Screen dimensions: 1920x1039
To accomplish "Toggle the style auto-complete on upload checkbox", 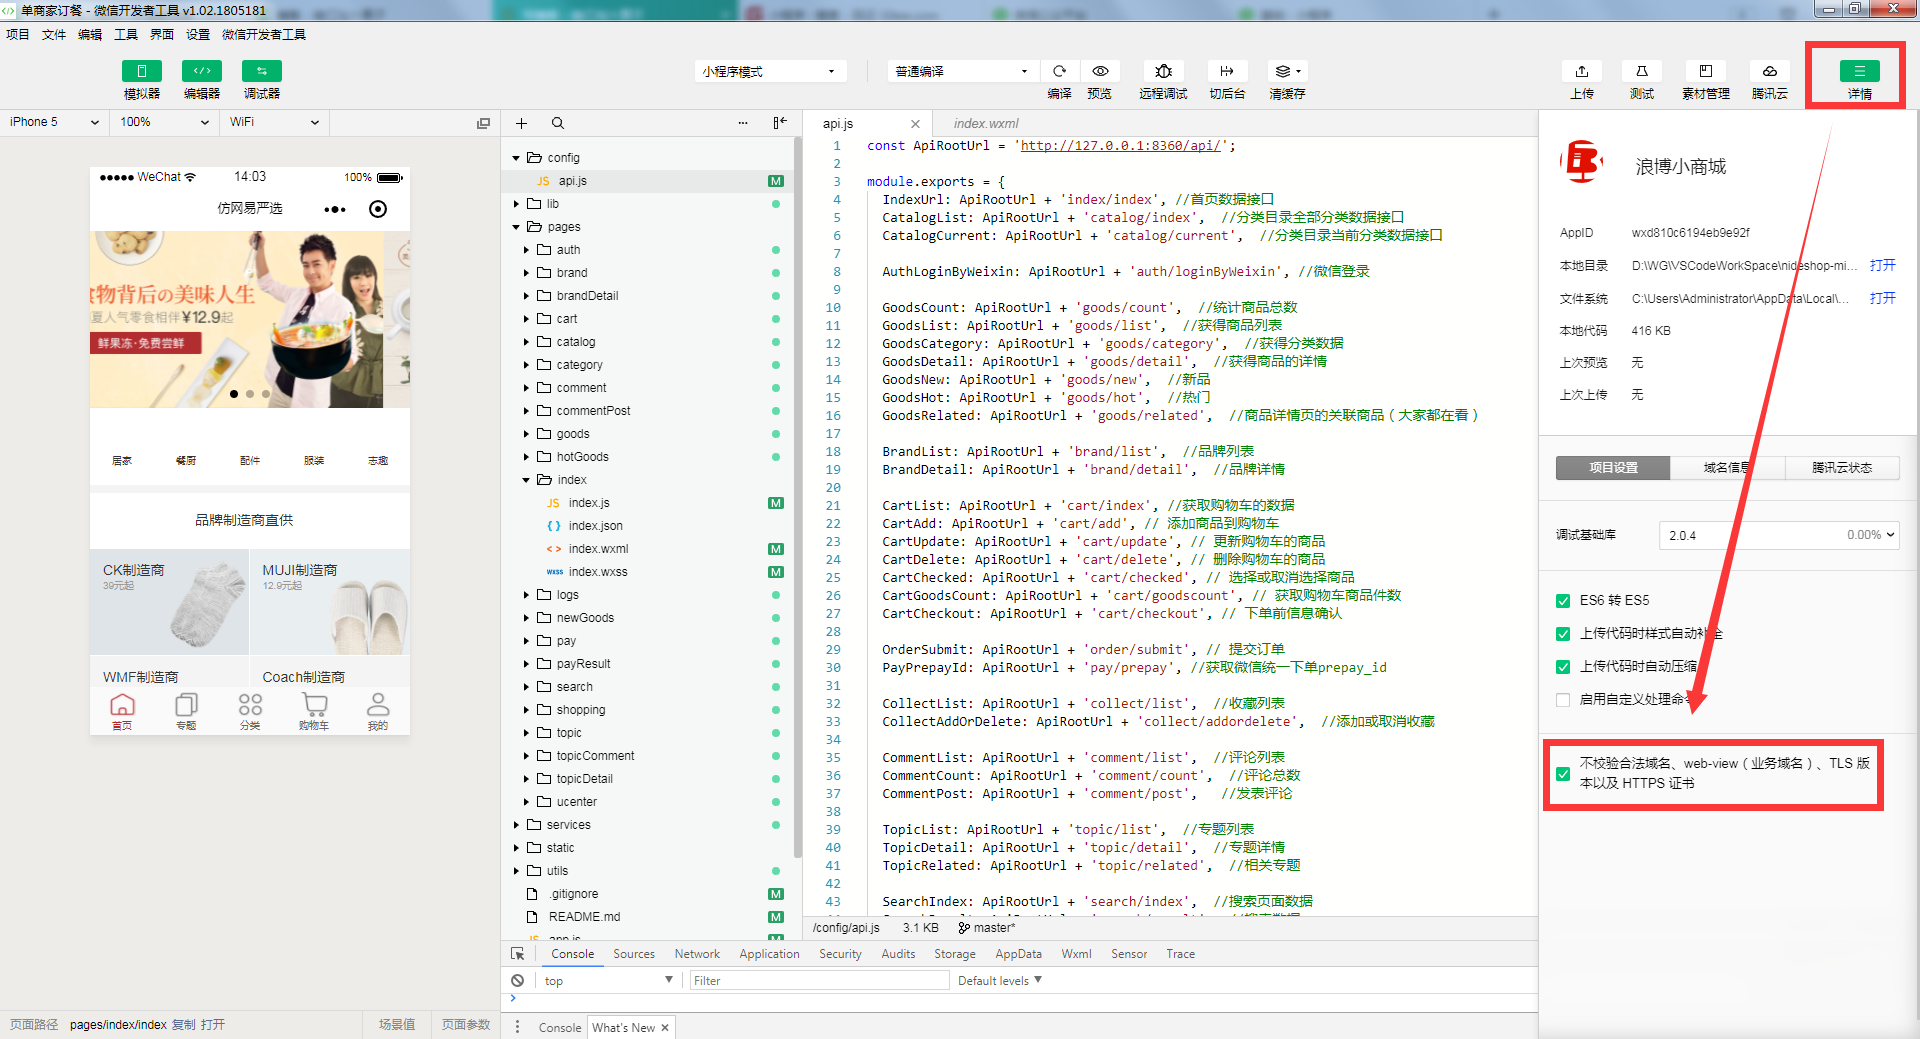I will (1563, 634).
